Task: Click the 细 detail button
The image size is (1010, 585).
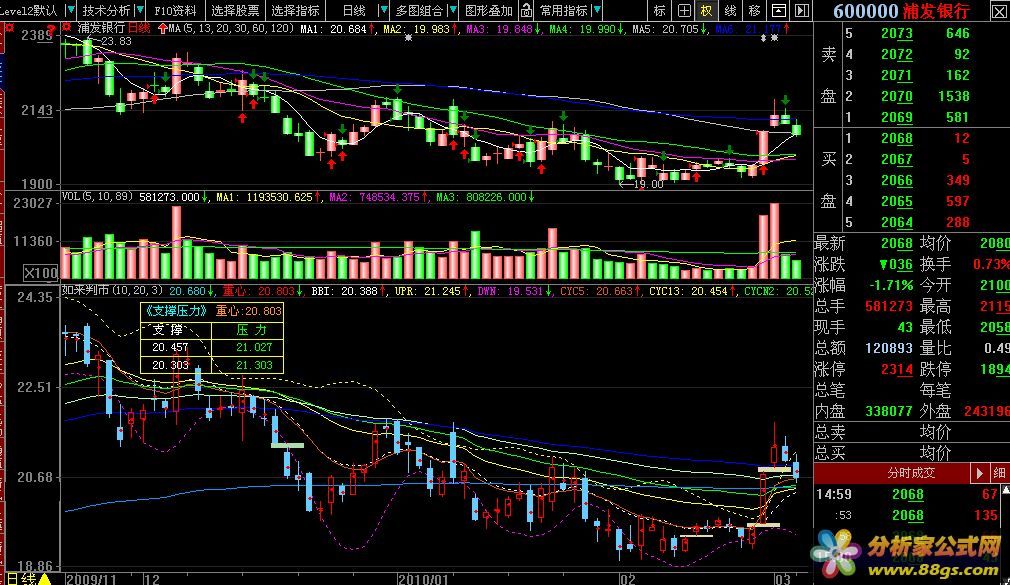Action: point(999,474)
